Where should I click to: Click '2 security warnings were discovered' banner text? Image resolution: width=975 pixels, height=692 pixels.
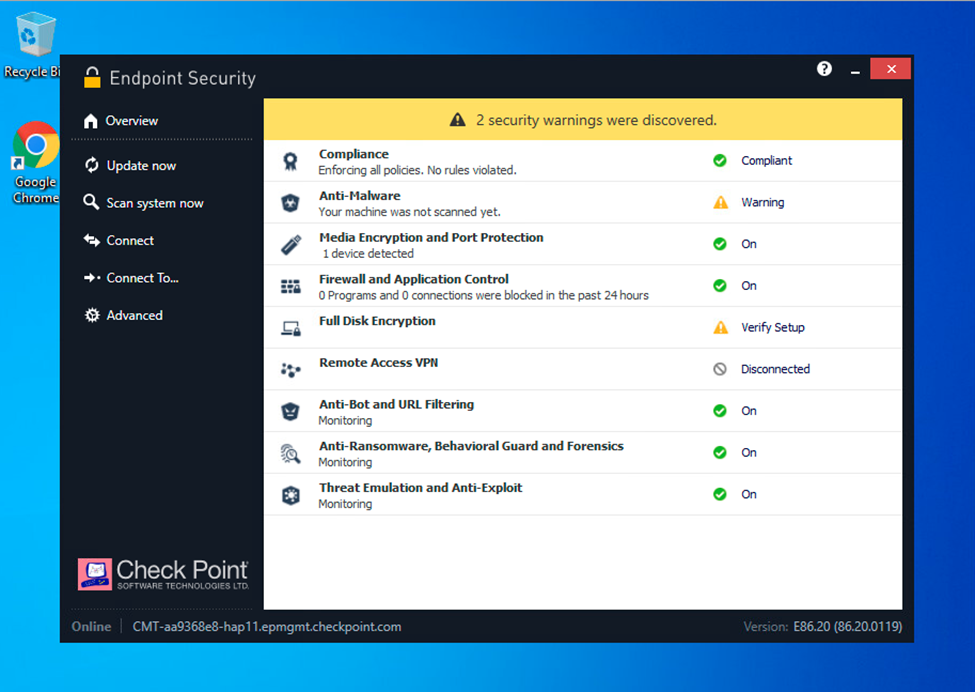[596, 120]
